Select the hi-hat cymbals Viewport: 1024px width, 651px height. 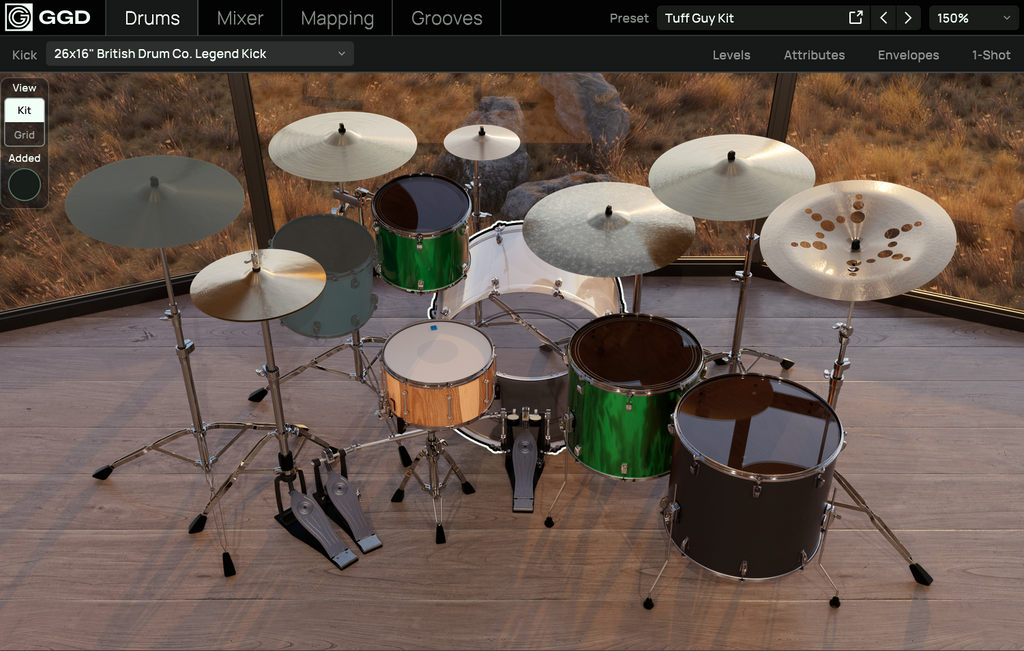point(258,284)
